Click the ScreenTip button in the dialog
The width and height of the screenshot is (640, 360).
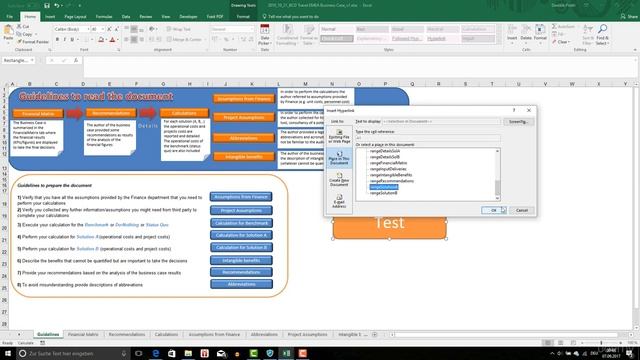coord(518,122)
